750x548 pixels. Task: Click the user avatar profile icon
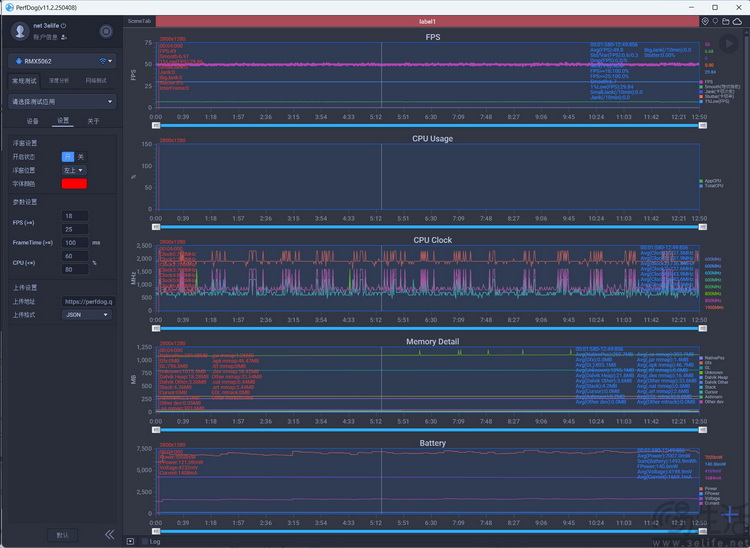(20, 31)
